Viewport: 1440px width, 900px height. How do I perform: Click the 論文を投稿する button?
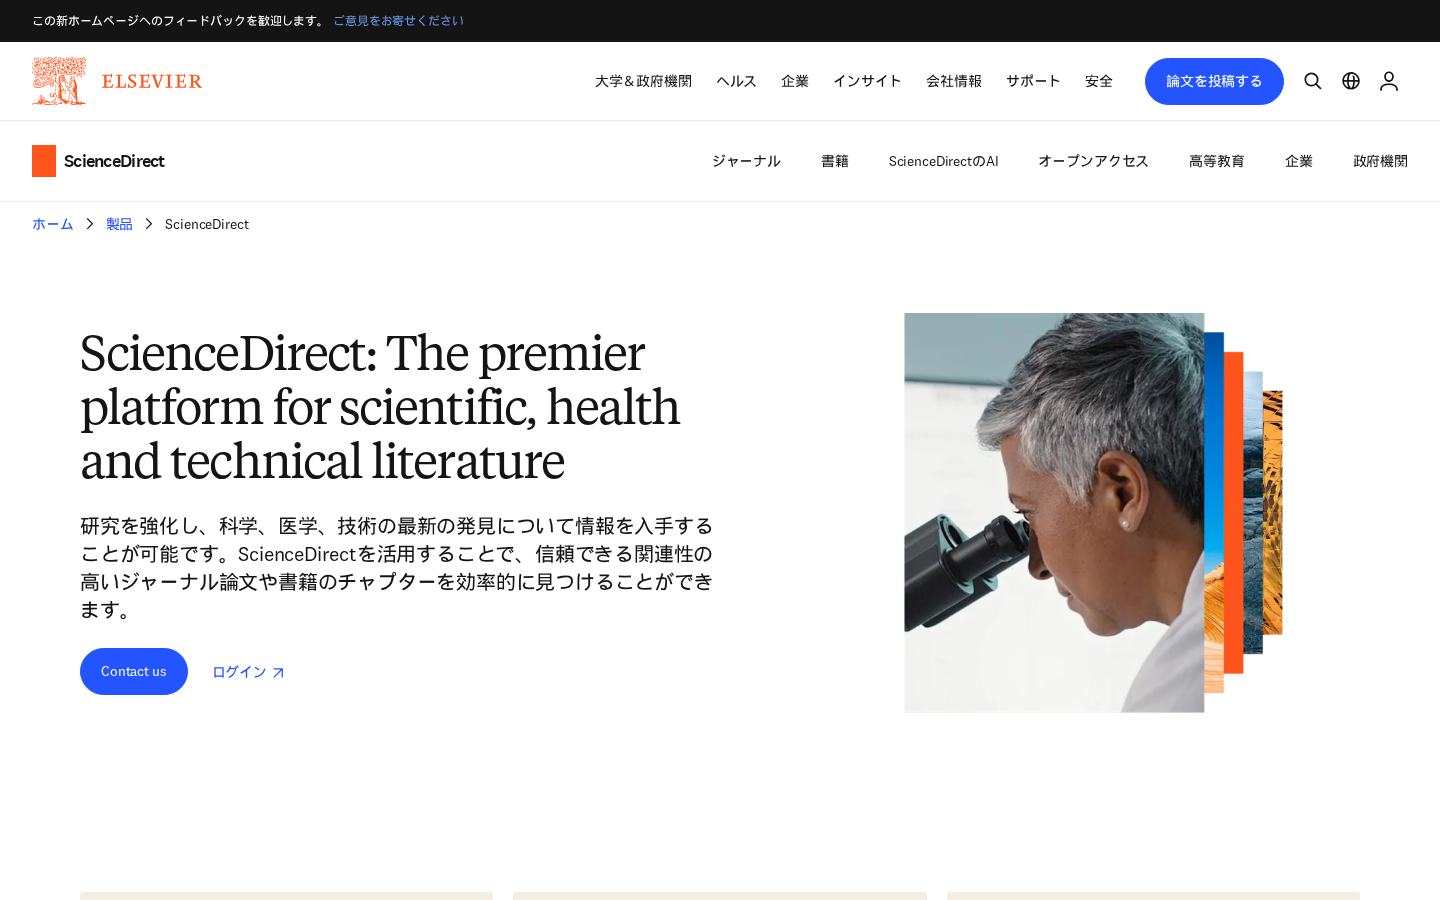click(x=1214, y=81)
